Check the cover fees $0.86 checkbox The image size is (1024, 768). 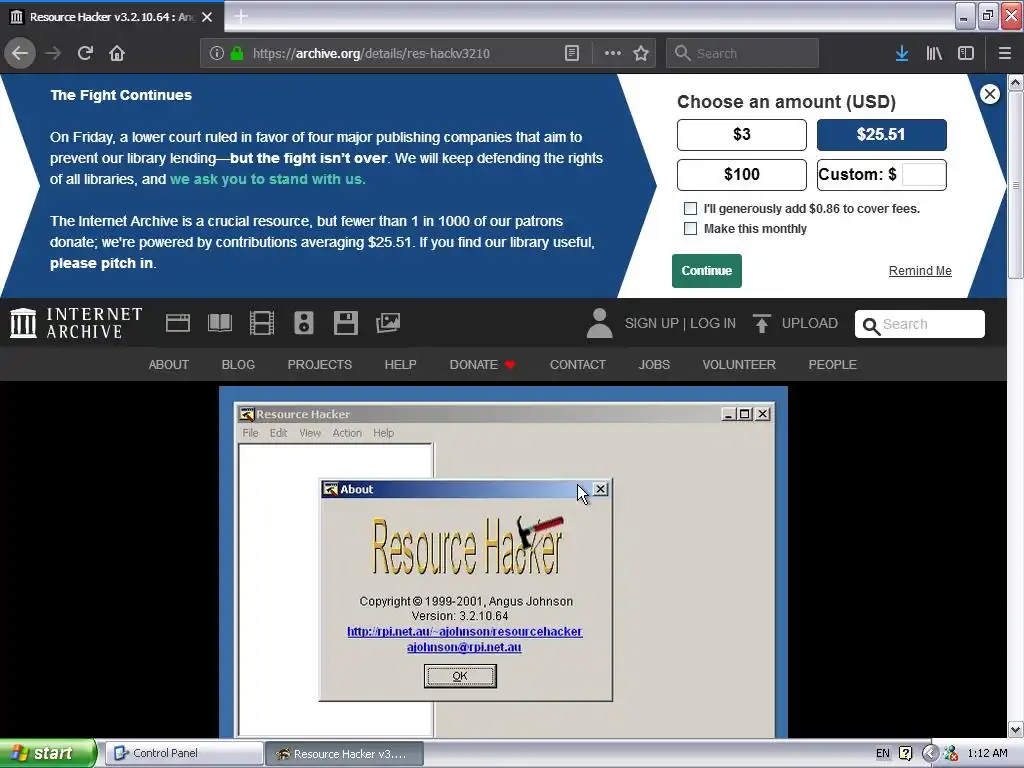click(x=690, y=208)
